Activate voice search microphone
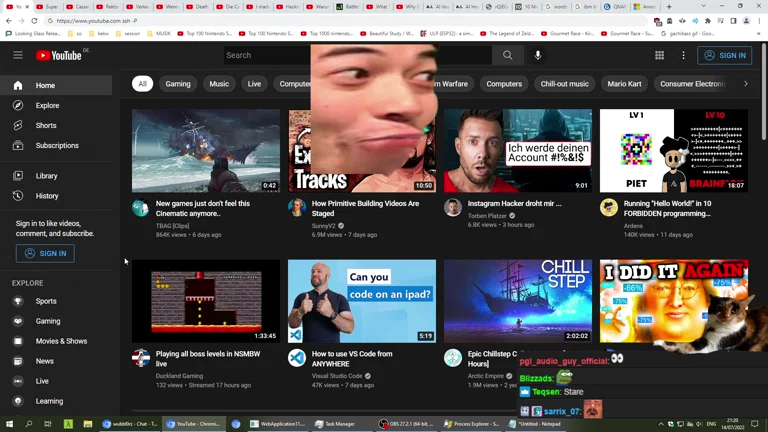768x432 pixels. point(538,55)
